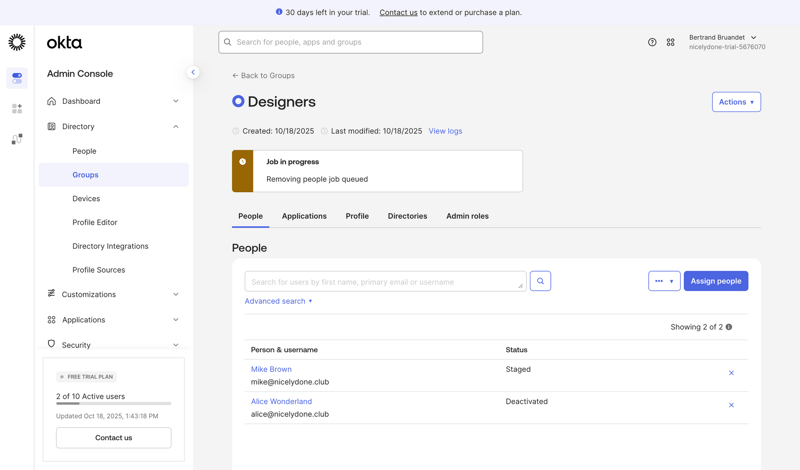Click the info icon in trial banner

point(279,12)
